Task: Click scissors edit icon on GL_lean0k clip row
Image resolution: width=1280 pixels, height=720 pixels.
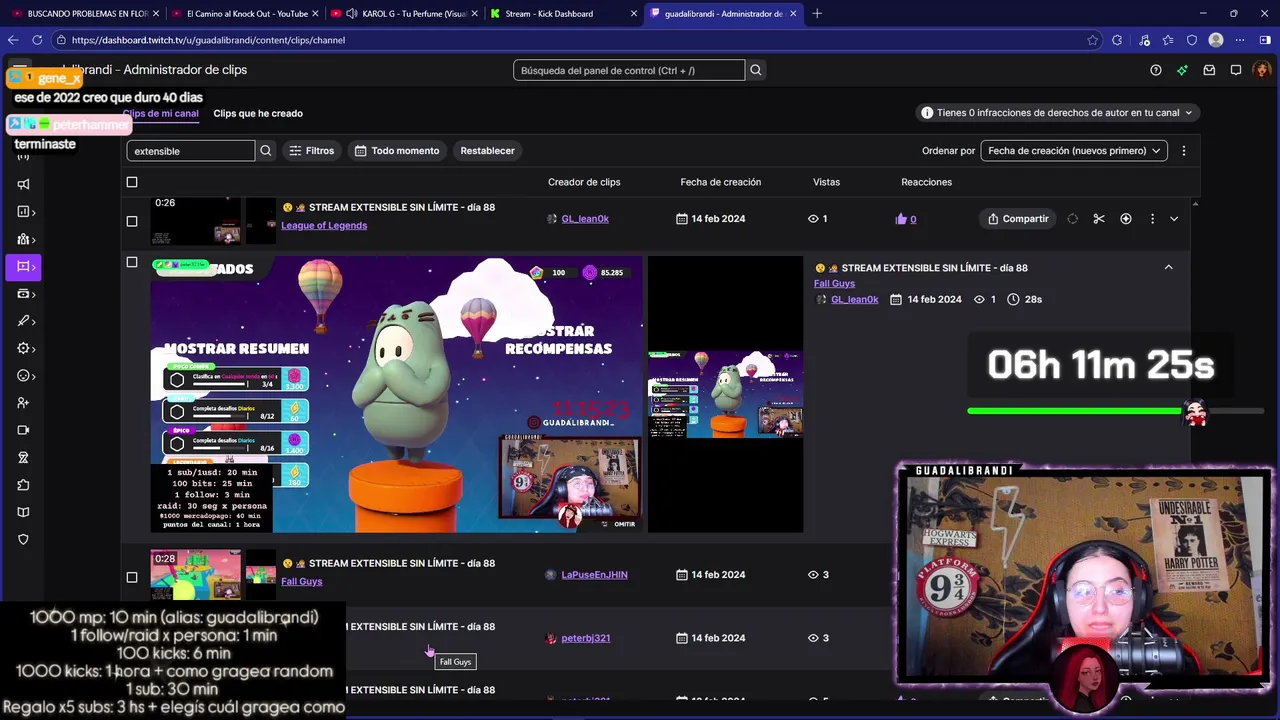Action: pos(1099,219)
